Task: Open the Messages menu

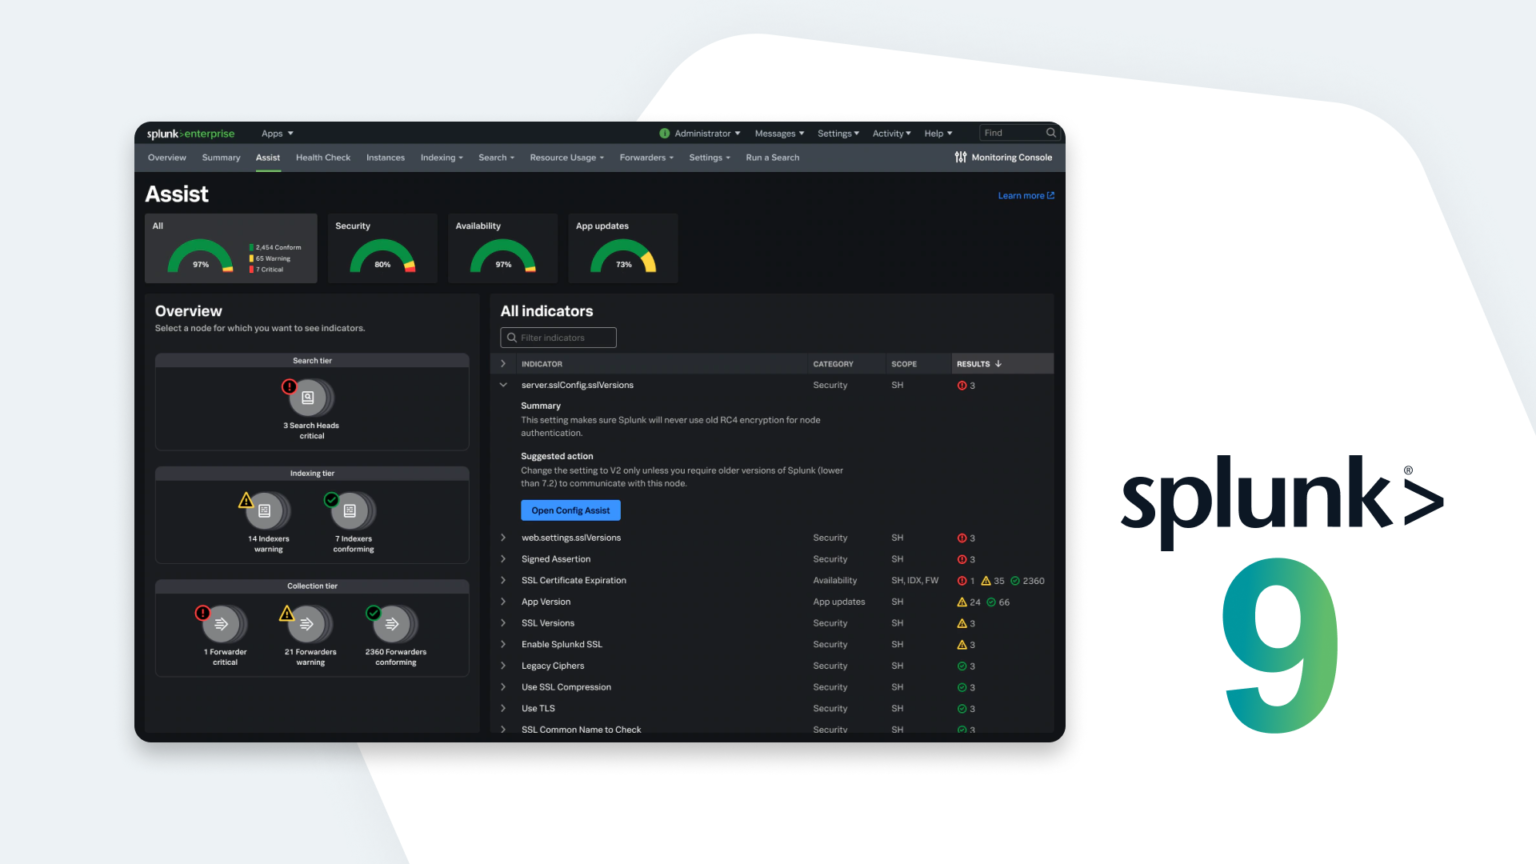Action: 778,132
